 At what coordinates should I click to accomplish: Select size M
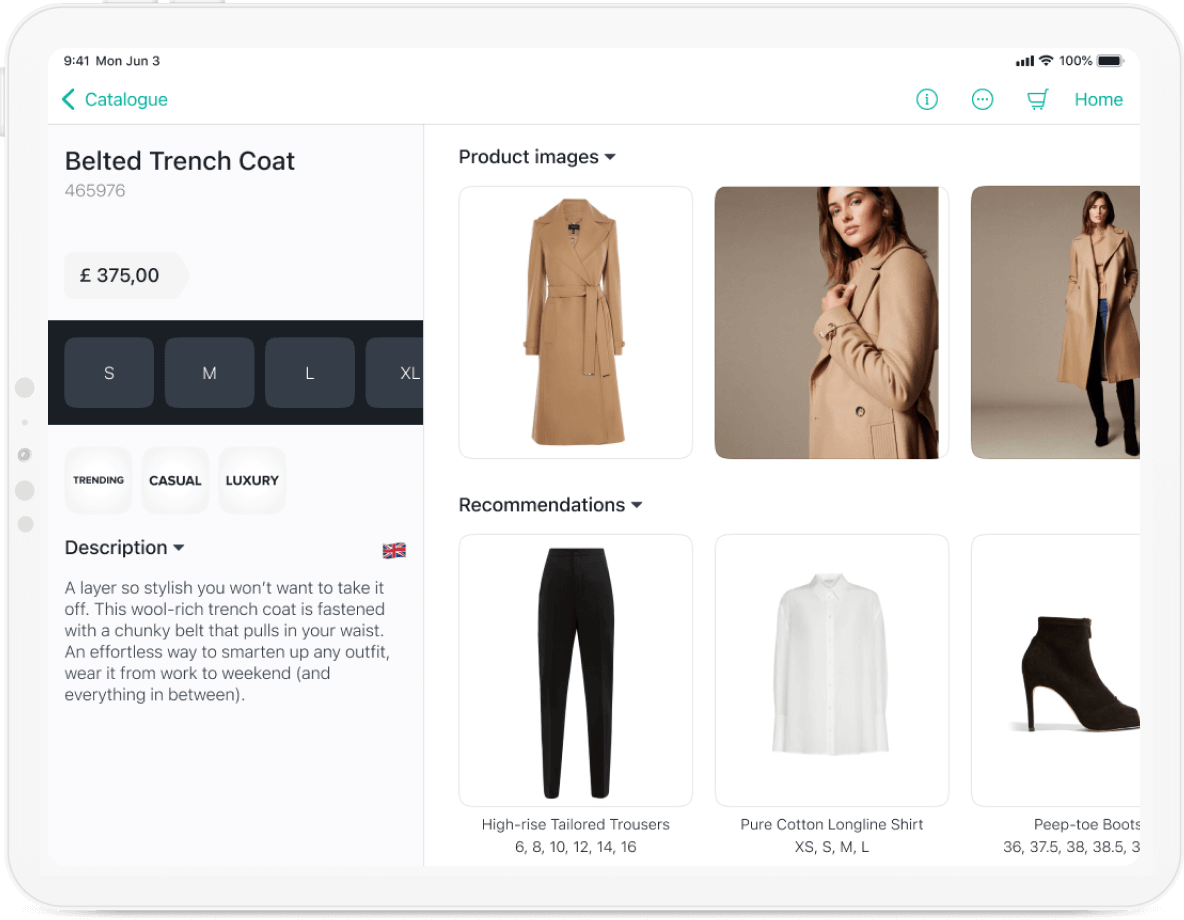209,373
